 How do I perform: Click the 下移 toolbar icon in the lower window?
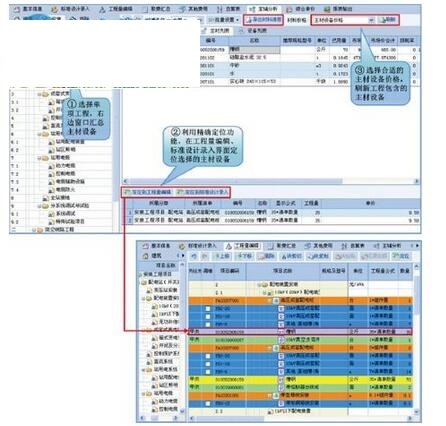[243, 256]
